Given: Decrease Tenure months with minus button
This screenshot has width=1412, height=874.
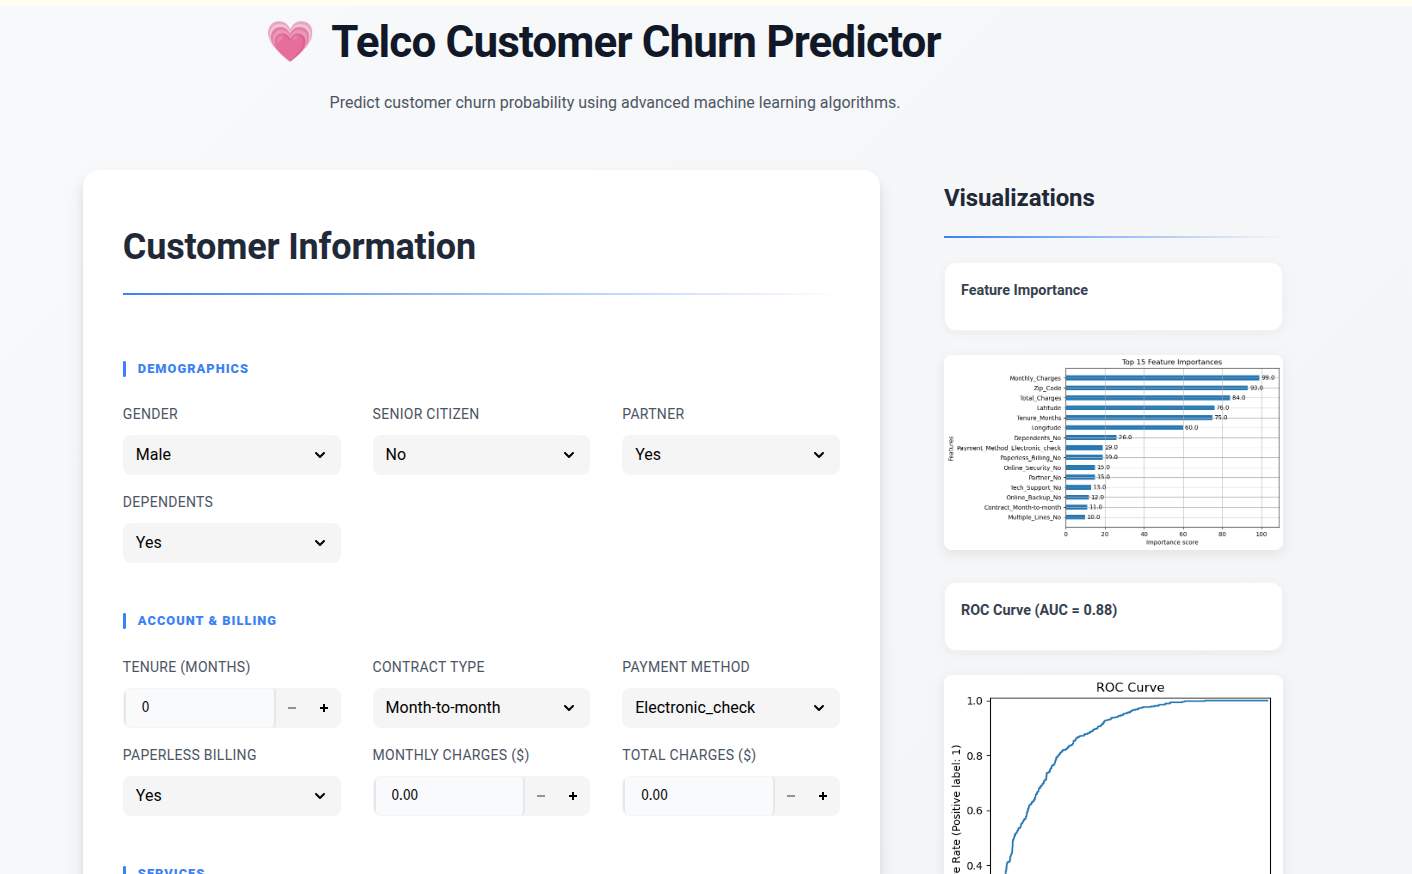Looking at the screenshot, I should click(x=292, y=708).
